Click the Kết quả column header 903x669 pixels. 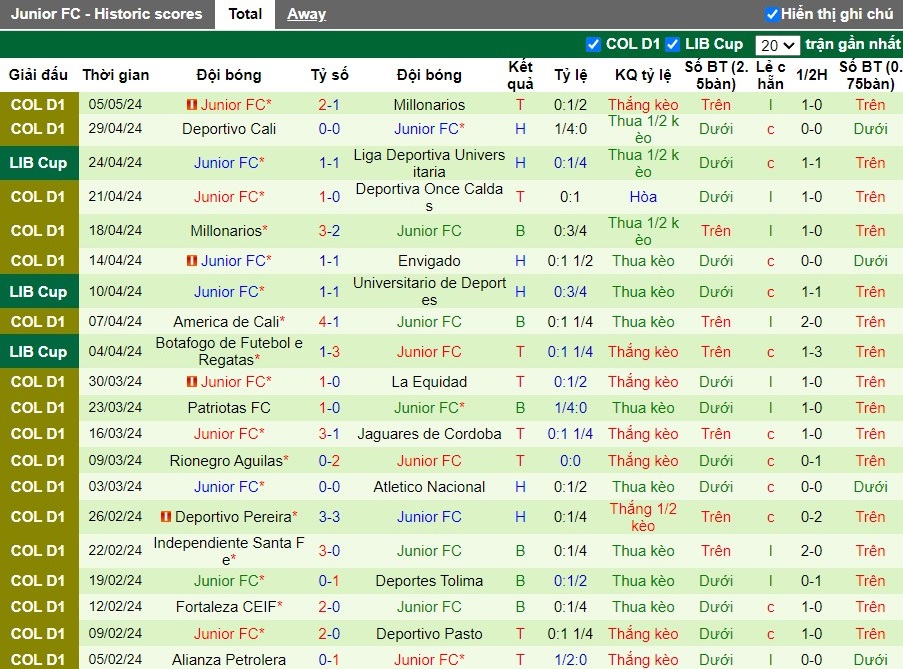click(520, 75)
